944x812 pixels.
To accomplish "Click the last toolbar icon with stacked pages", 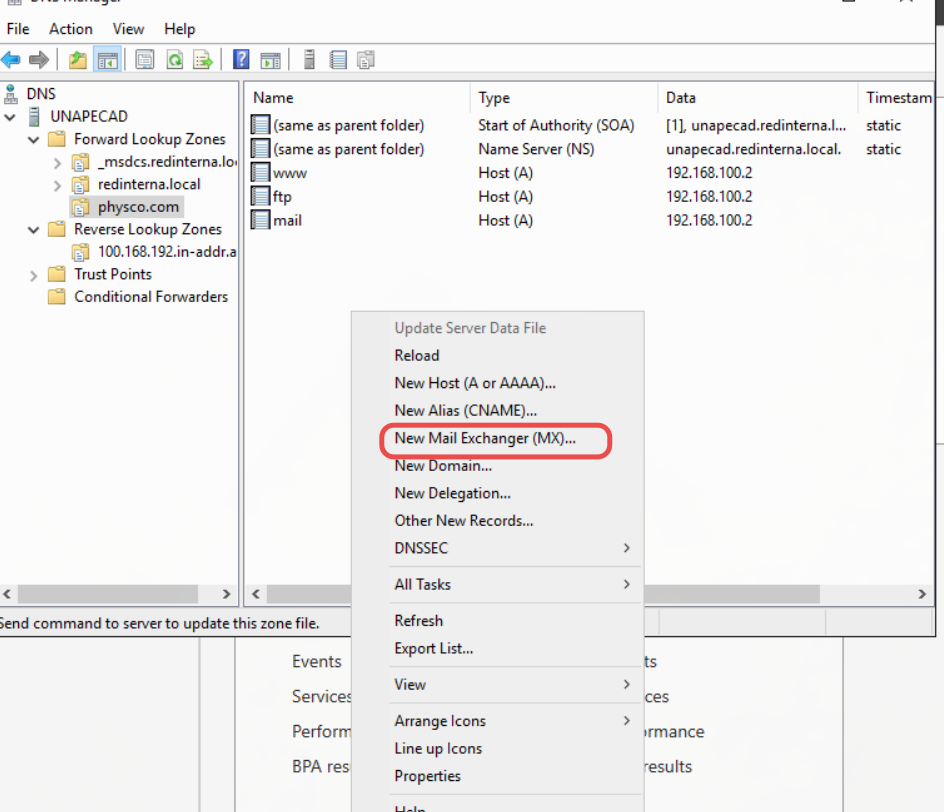I will pos(366,60).
